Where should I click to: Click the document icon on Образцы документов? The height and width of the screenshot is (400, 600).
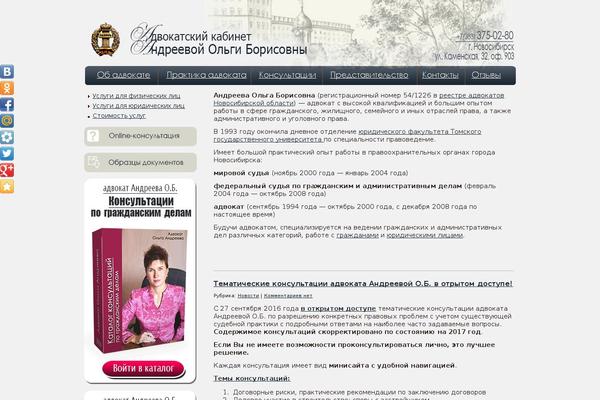[93, 162]
